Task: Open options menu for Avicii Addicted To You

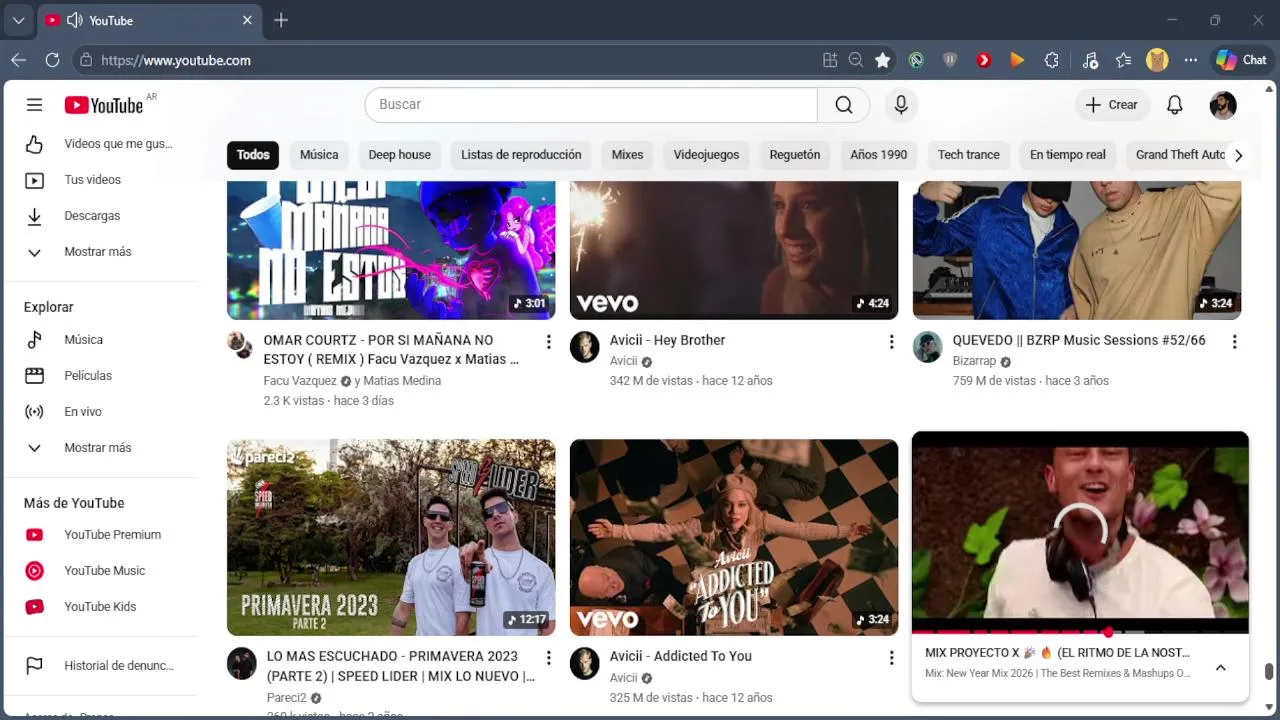Action: [x=891, y=658]
